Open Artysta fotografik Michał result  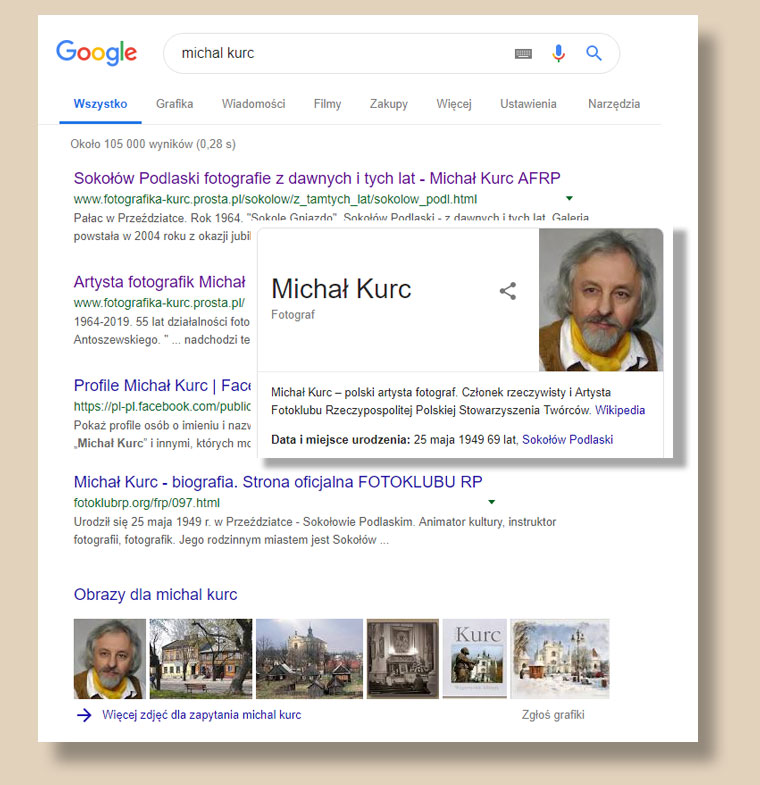[x=160, y=282]
